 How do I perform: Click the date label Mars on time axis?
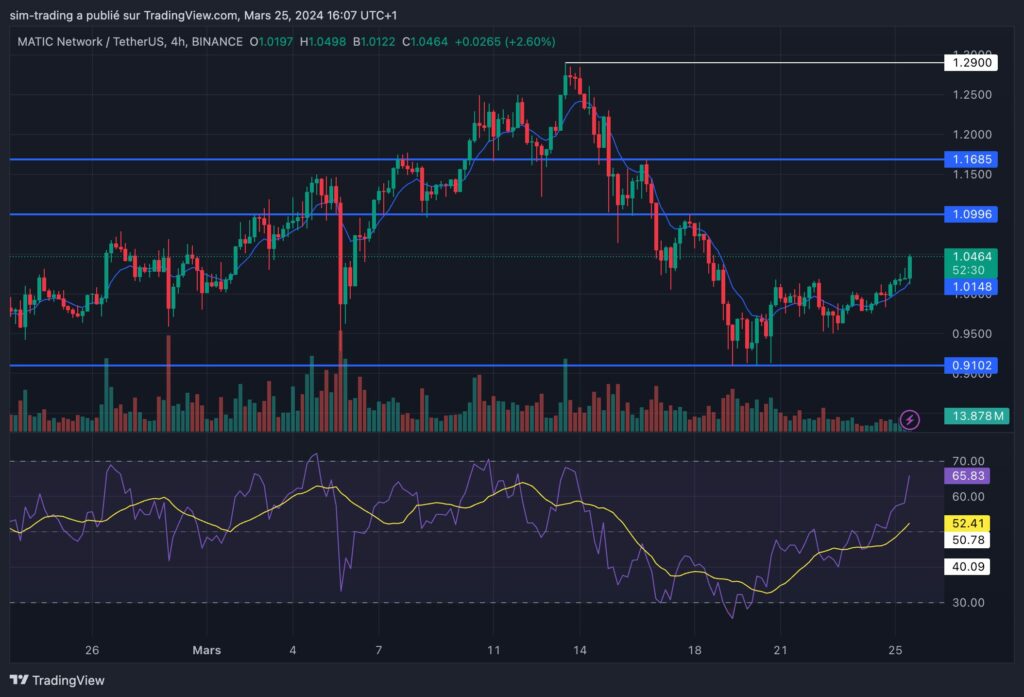[x=206, y=650]
